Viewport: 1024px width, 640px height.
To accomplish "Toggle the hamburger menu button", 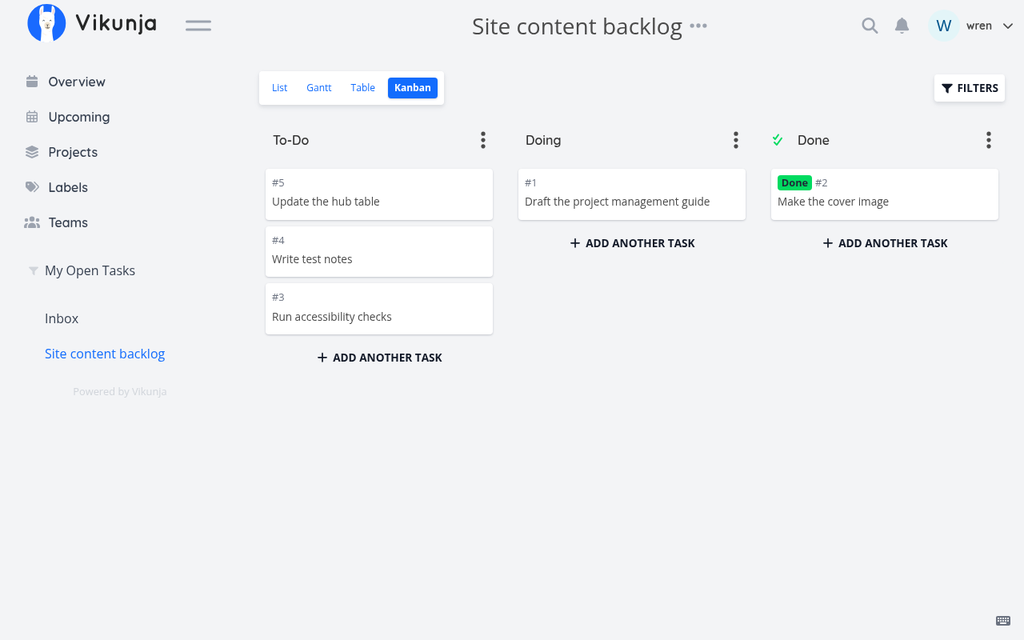I will point(198,25).
